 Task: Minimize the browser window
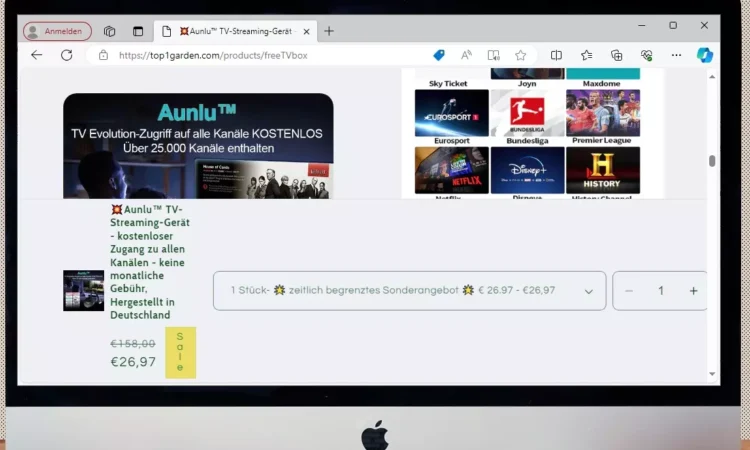(x=642, y=25)
